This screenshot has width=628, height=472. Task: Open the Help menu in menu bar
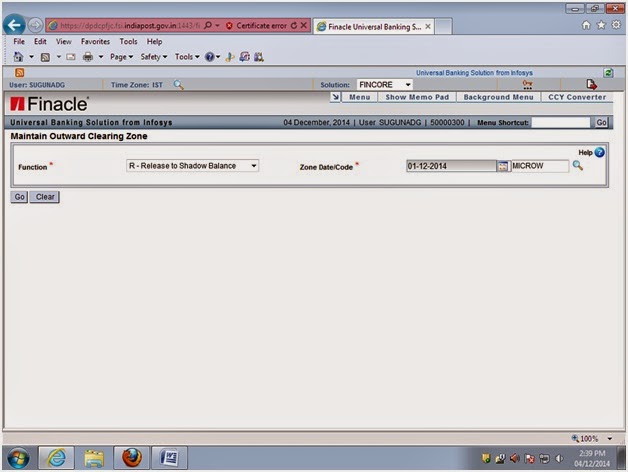tap(154, 42)
